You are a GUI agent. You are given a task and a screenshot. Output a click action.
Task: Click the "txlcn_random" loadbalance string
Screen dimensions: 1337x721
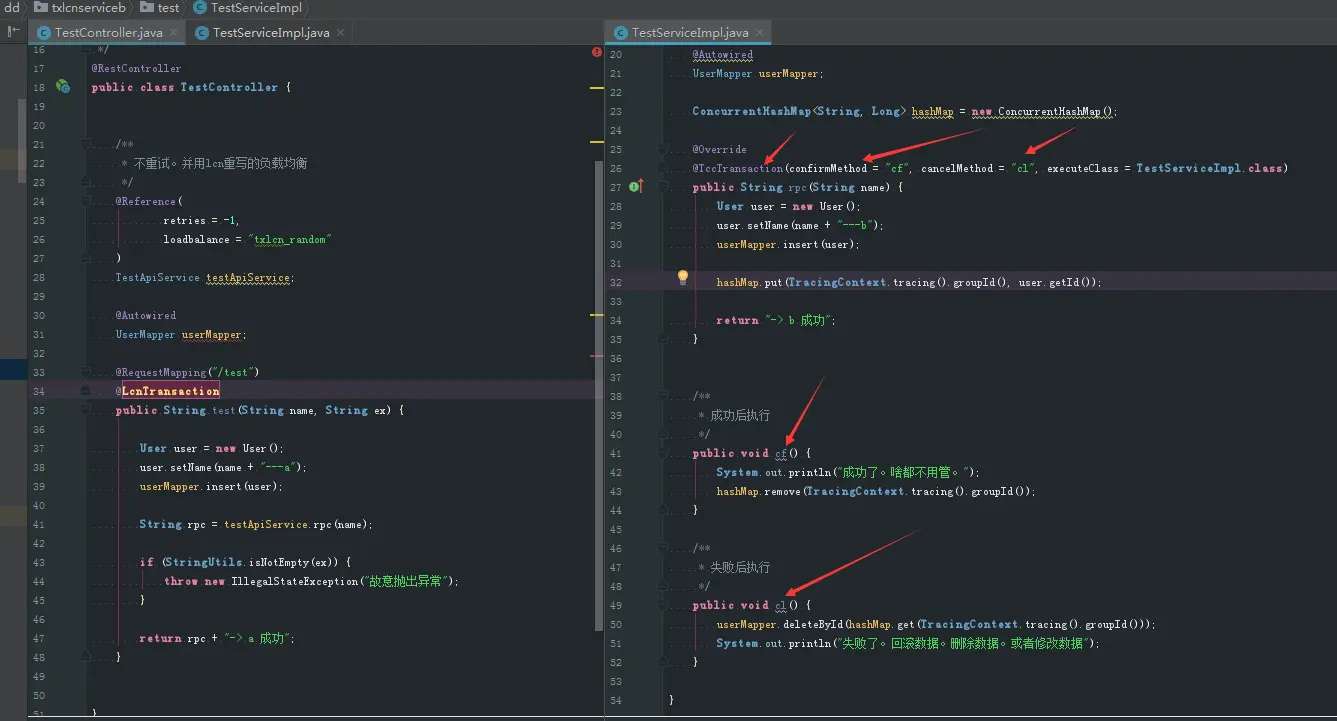(x=291, y=239)
